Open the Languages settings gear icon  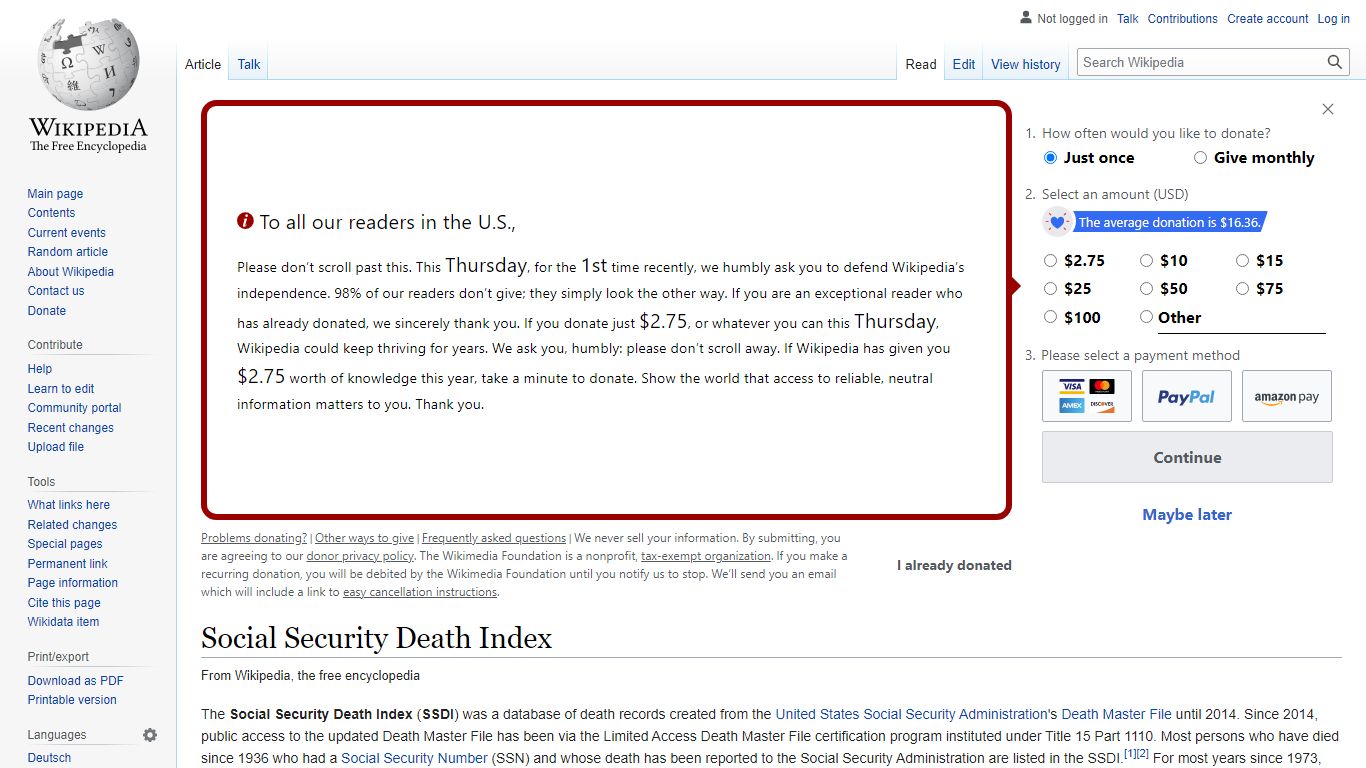tap(150, 735)
